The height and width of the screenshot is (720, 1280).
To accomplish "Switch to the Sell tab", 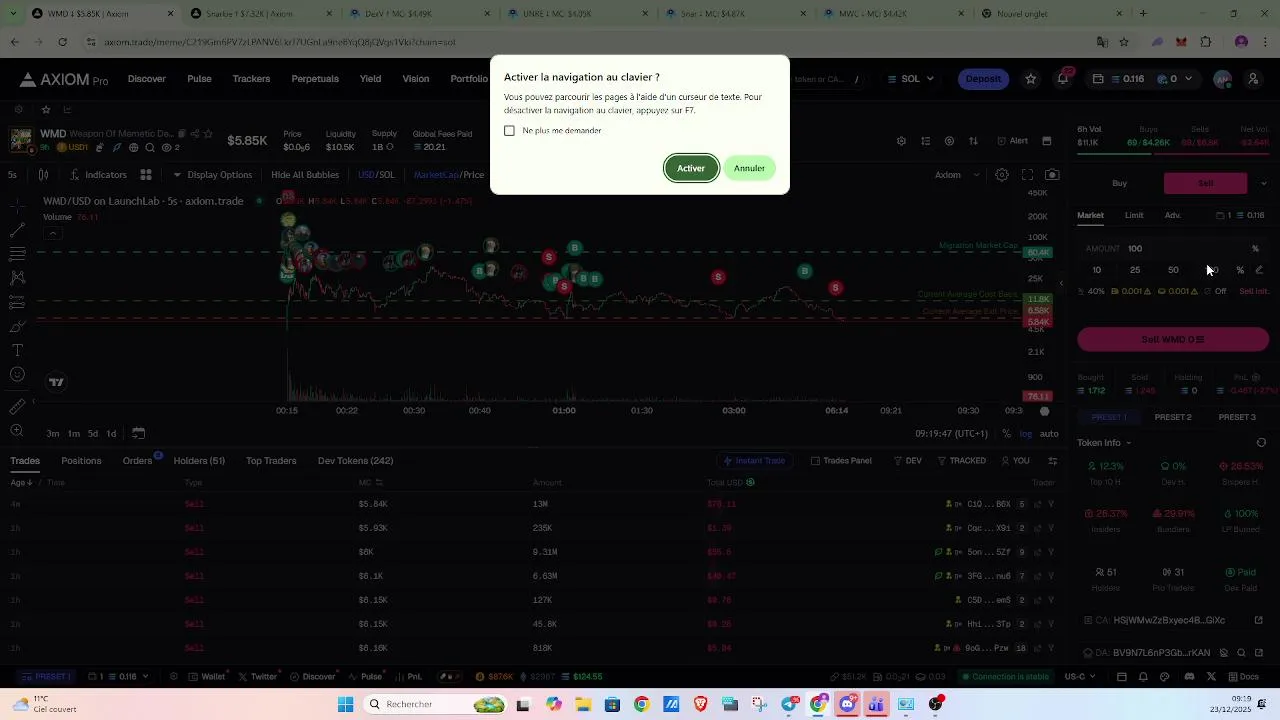I will click(x=1205, y=183).
